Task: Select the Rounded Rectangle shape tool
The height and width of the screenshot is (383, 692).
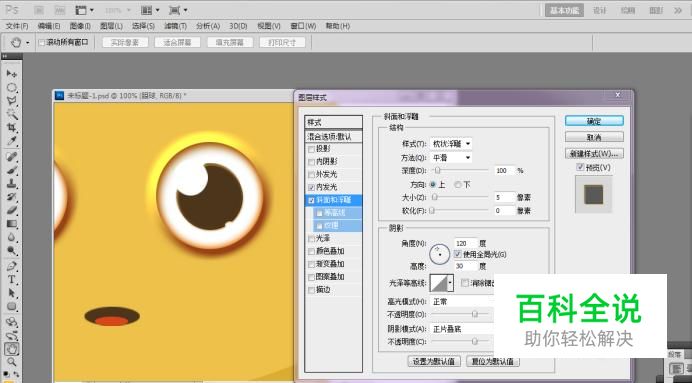Action: pyautogui.click(x=11, y=307)
